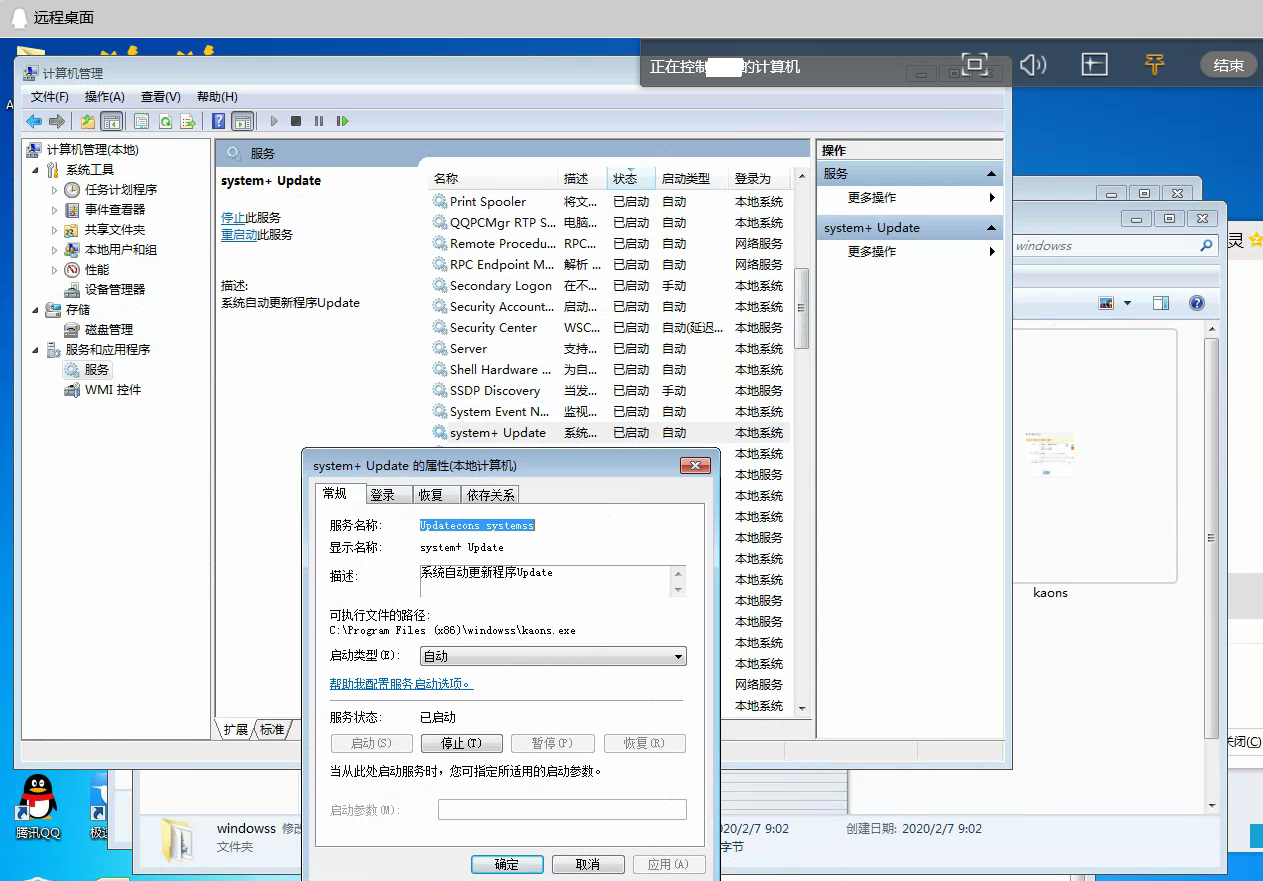Screen dimensions: 1263x881
Task: Click the Export list toolbar icon
Action: (x=187, y=121)
